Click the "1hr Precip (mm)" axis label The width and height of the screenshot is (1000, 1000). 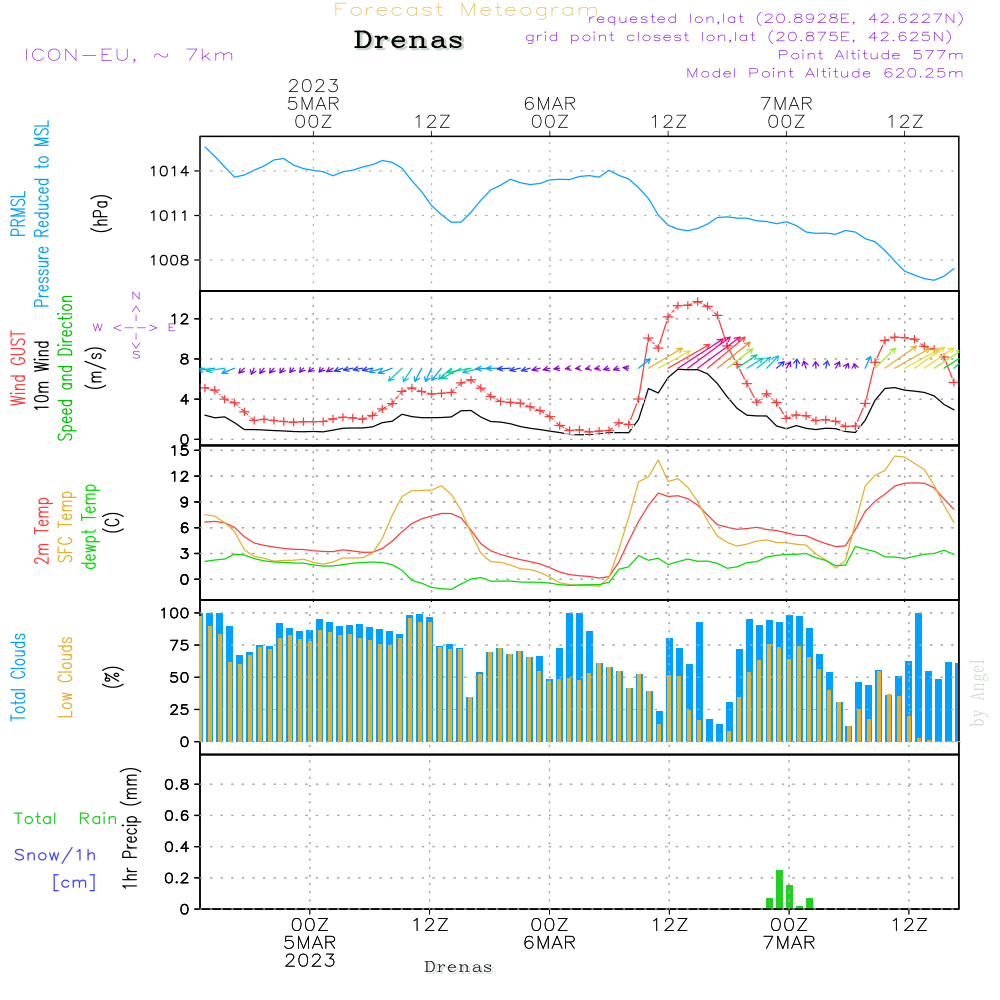[130, 828]
